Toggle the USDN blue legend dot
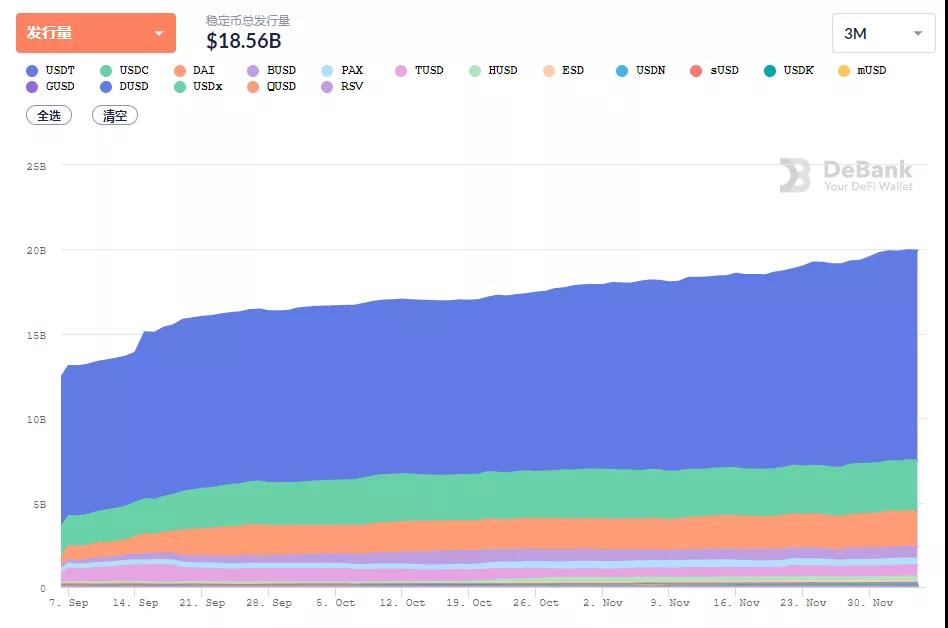The width and height of the screenshot is (948, 628). point(622,71)
